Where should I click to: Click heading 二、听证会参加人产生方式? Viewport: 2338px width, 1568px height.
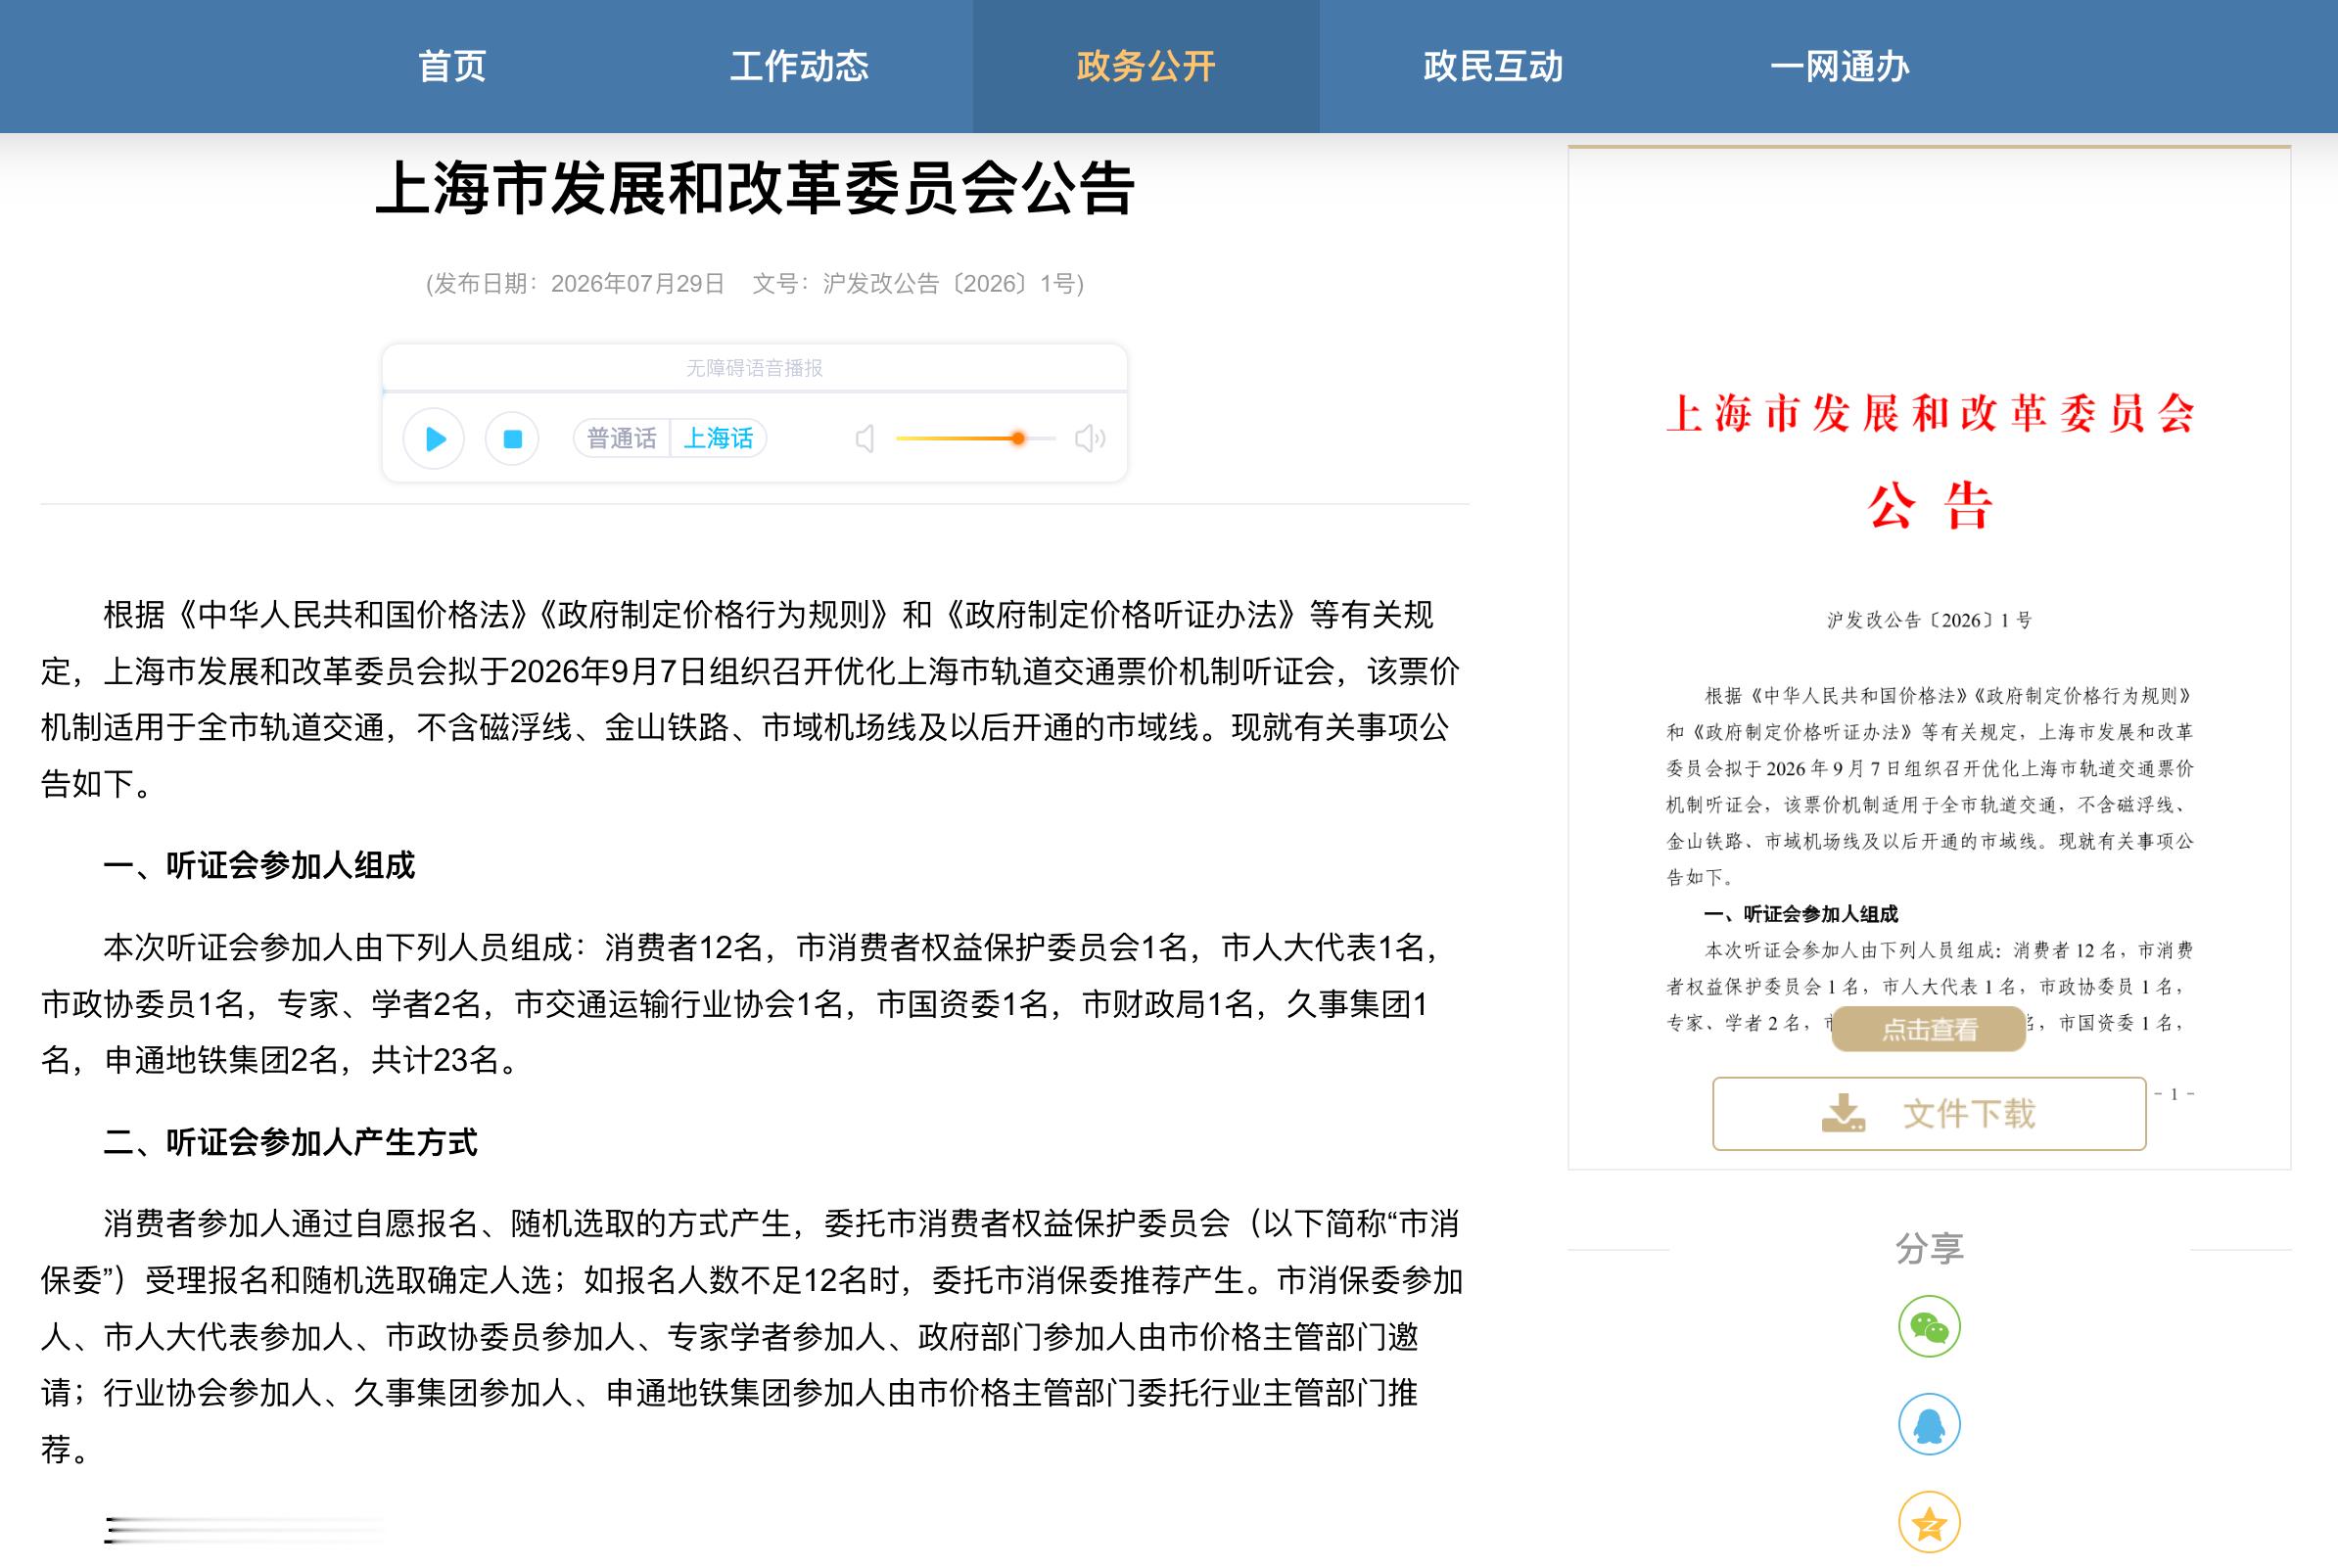coord(290,1143)
